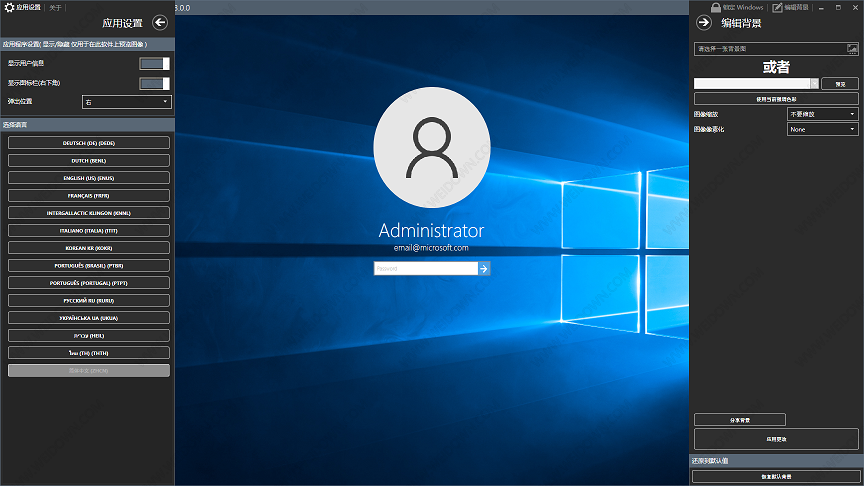Screen dimensions: 864x486
Task: Open the white color combo box dropdown arrow
Action: (x=814, y=84)
